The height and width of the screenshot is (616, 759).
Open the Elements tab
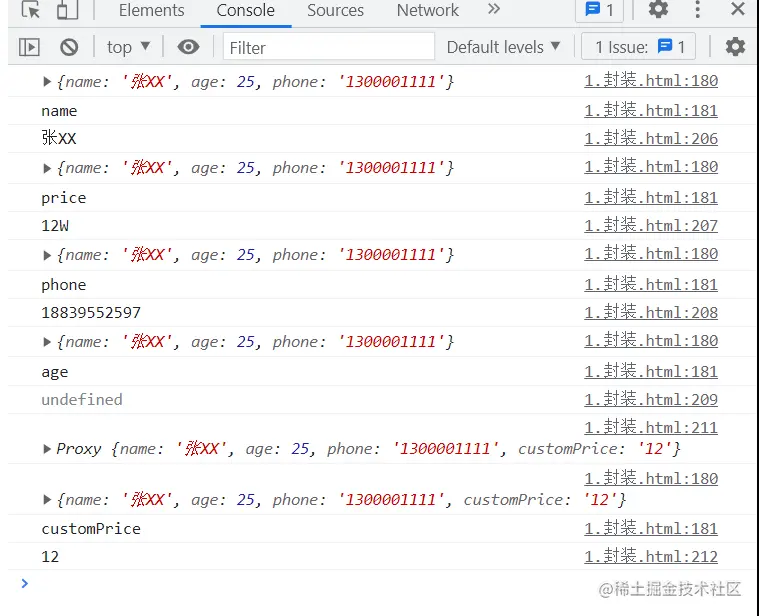tap(152, 10)
